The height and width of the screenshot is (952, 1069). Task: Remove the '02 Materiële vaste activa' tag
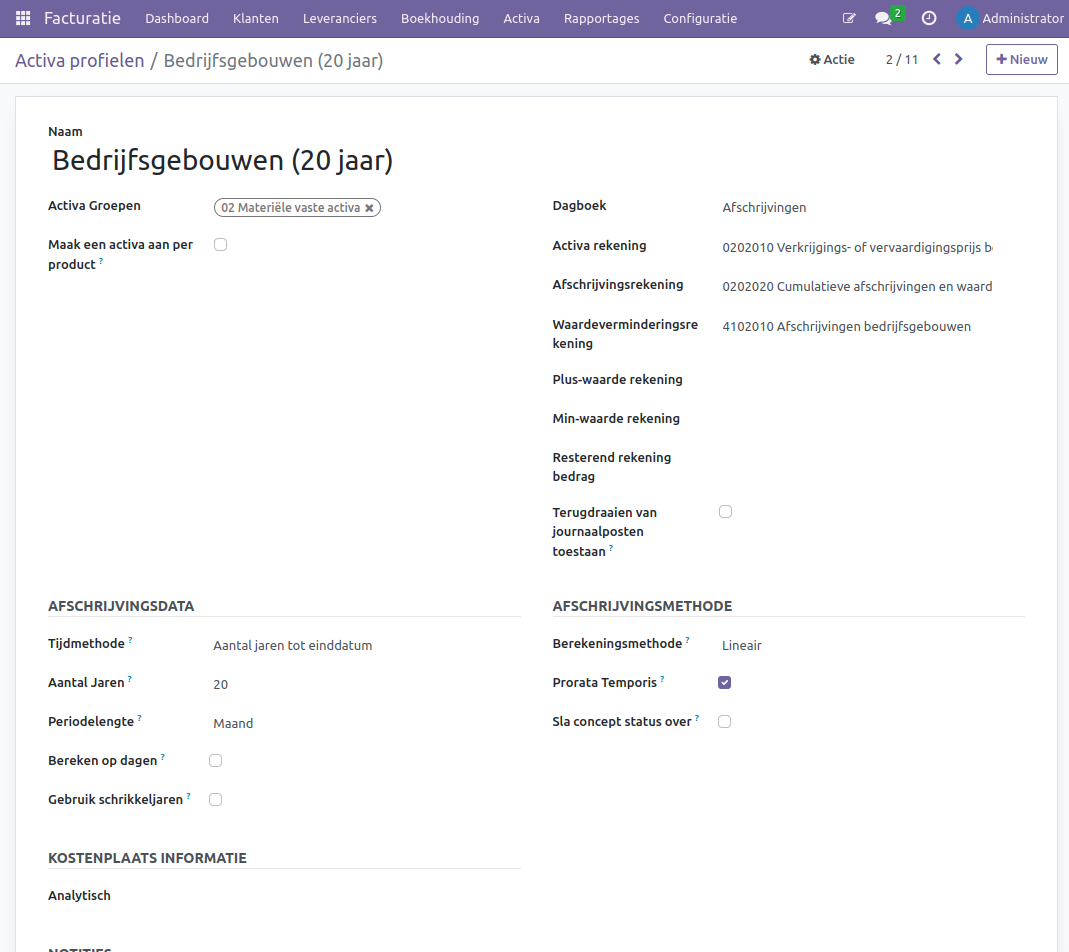click(x=370, y=207)
